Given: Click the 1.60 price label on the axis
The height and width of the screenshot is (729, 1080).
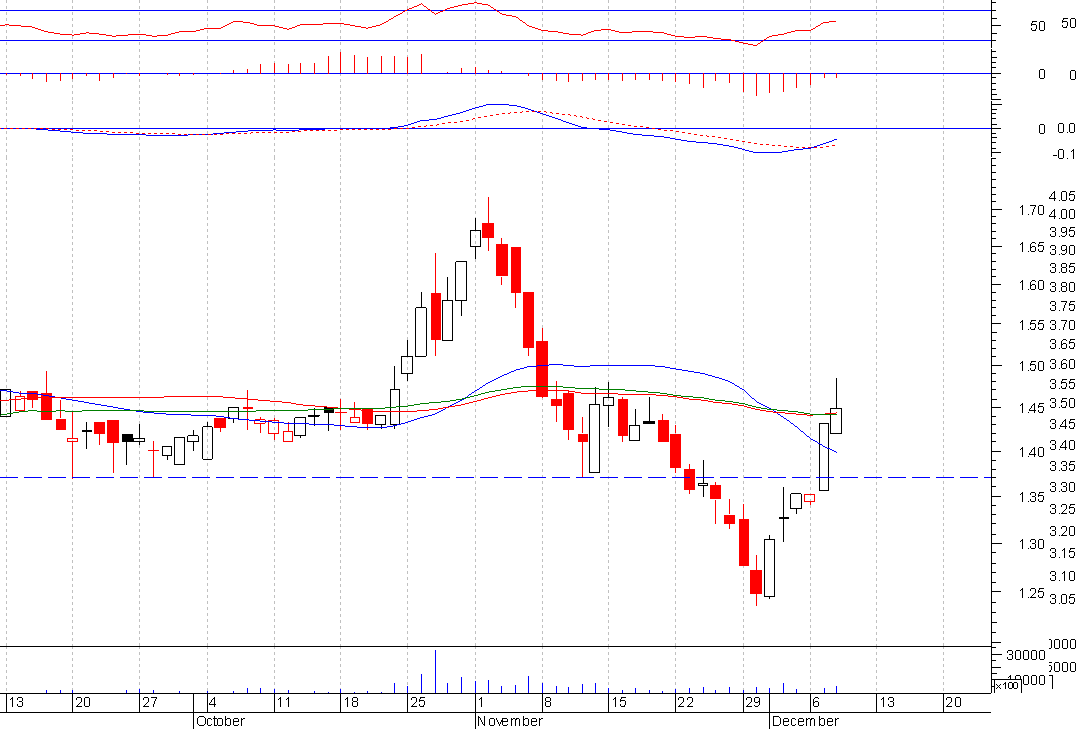Looking at the screenshot, I should [x=1032, y=285].
